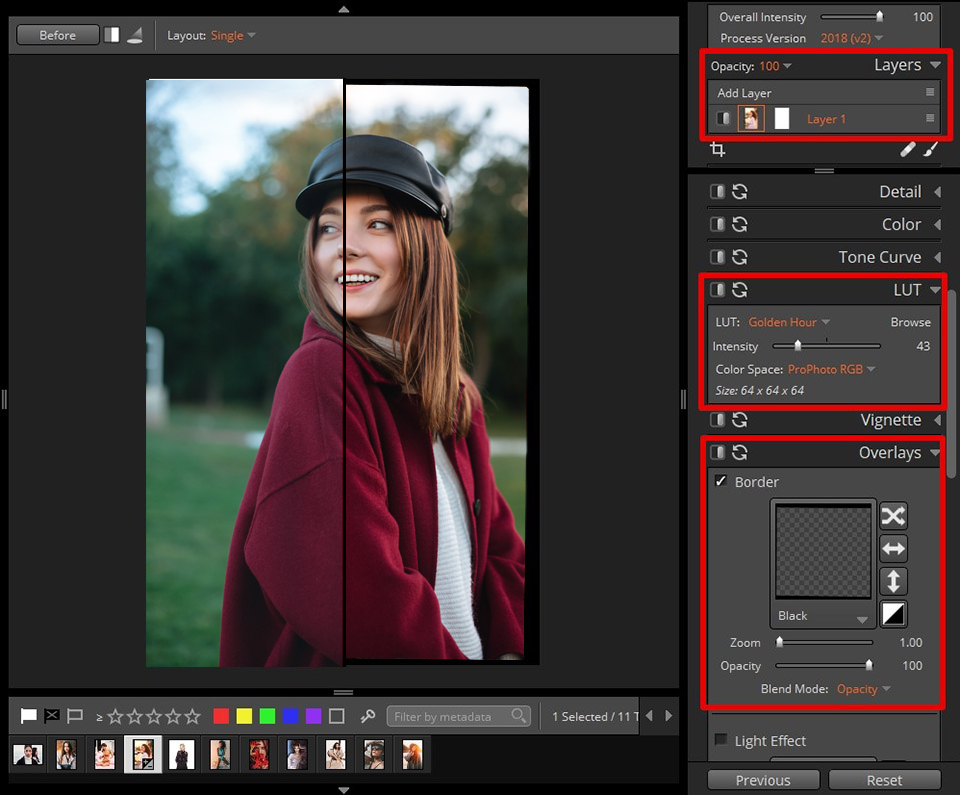
Task: Select the paint brush tool
Action: click(930, 150)
